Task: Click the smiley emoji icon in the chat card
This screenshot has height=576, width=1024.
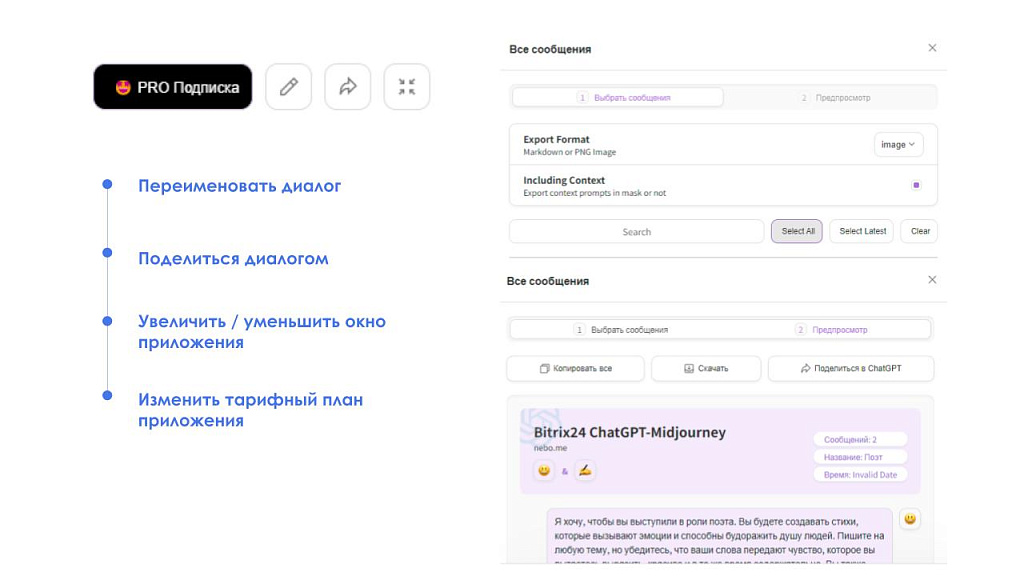Action: (542, 469)
